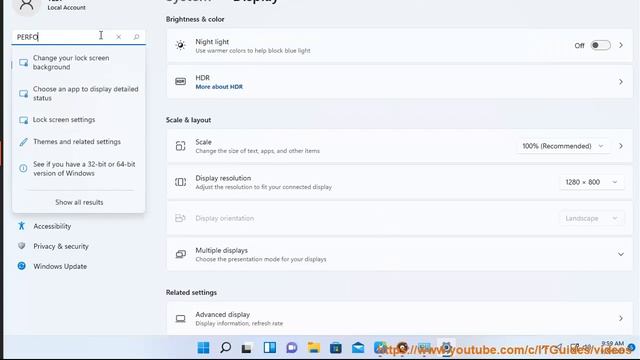The width and height of the screenshot is (640, 360).
Task: Toggle the Night light switch
Action: (600, 45)
